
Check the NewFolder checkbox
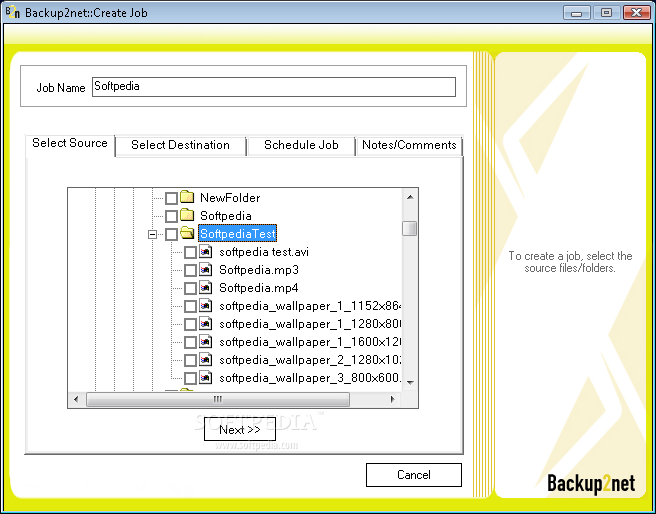click(x=171, y=198)
